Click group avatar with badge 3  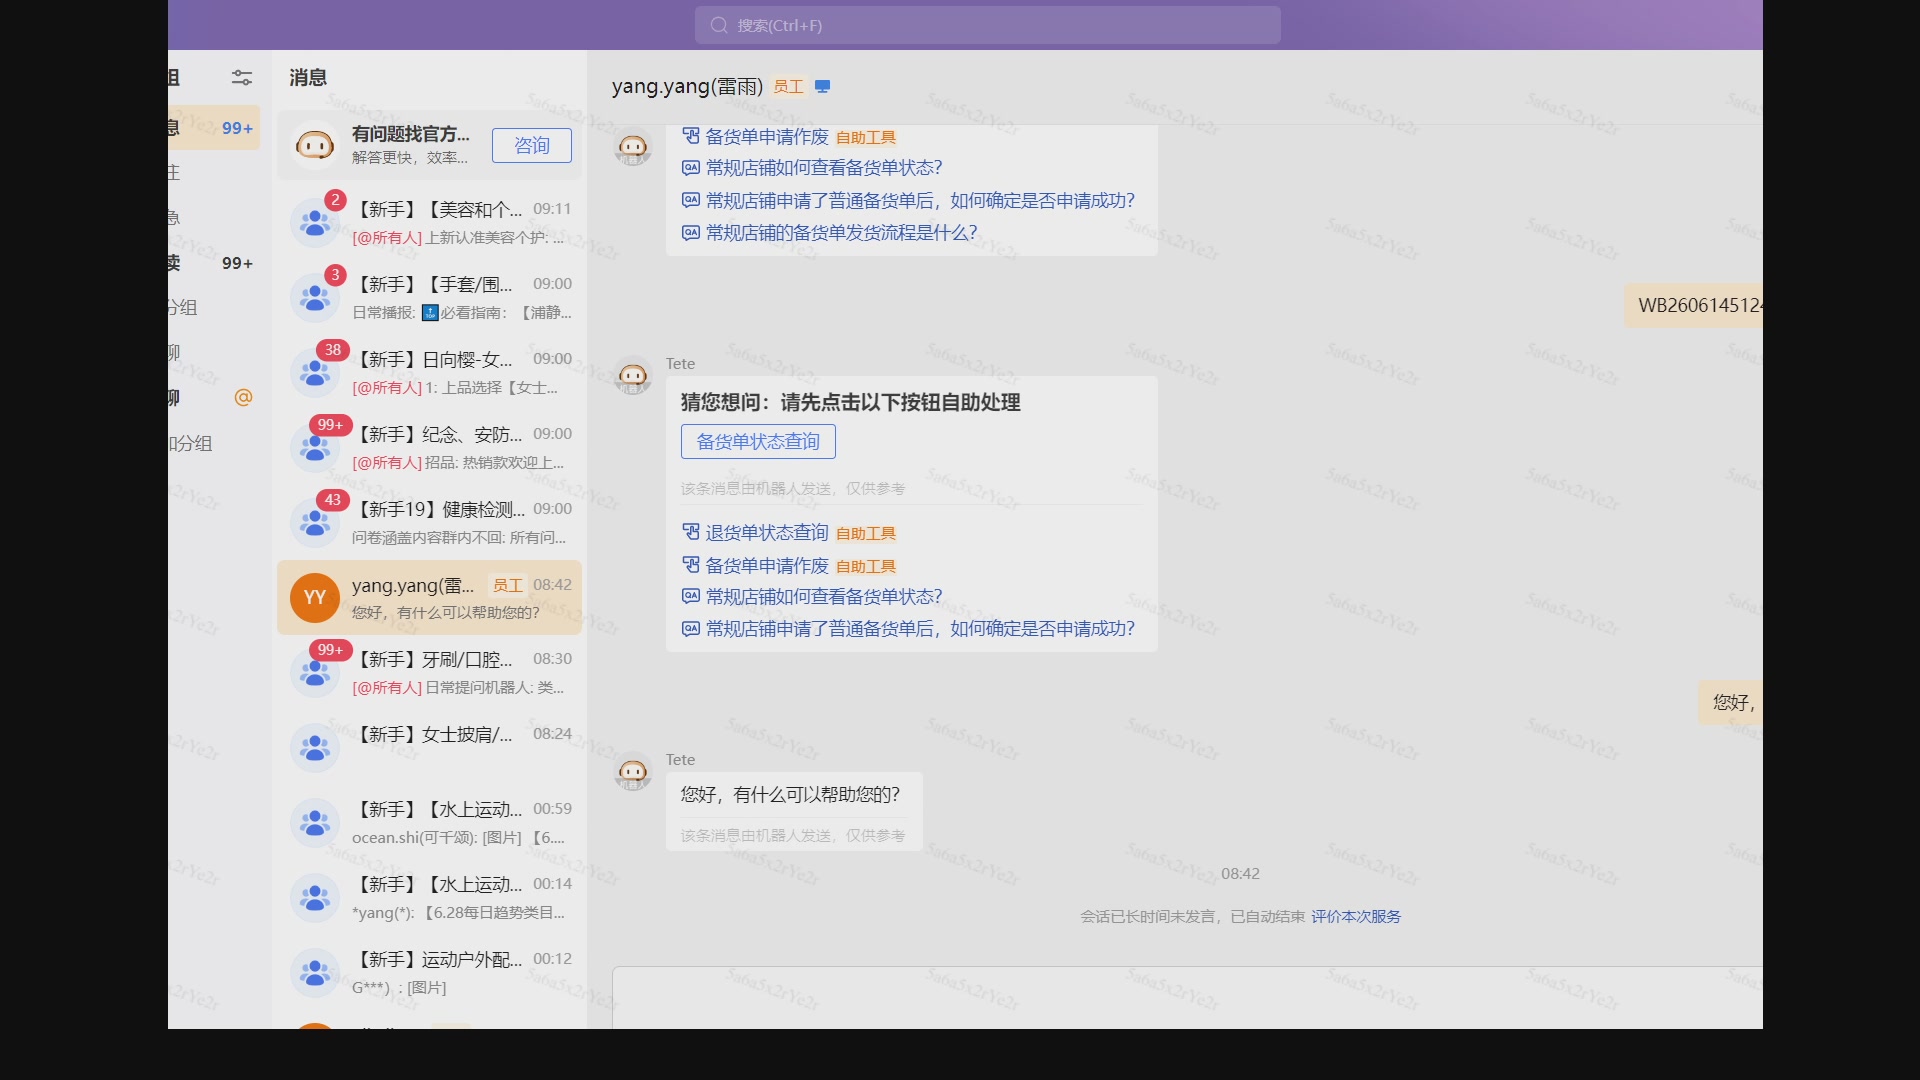[x=315, y=297]
